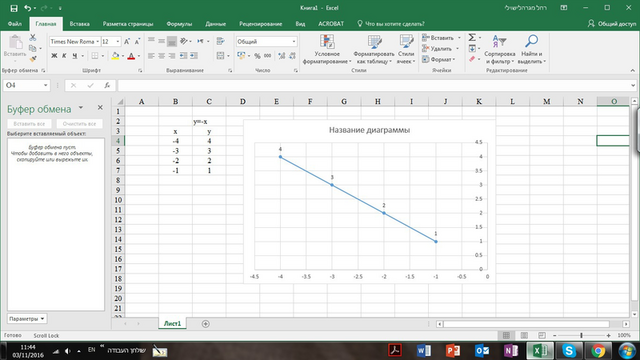Open the Формулы ribbon tab

(179, 24)
